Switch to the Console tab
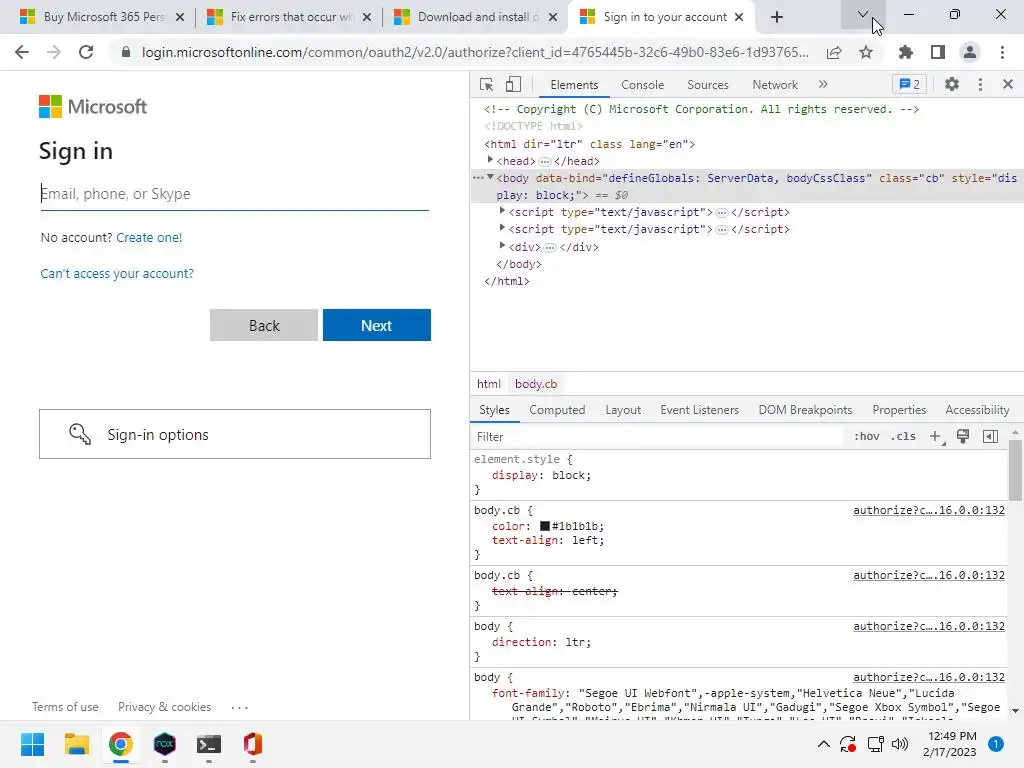Viewport: 1024px width, 768px height. point(643,85)
